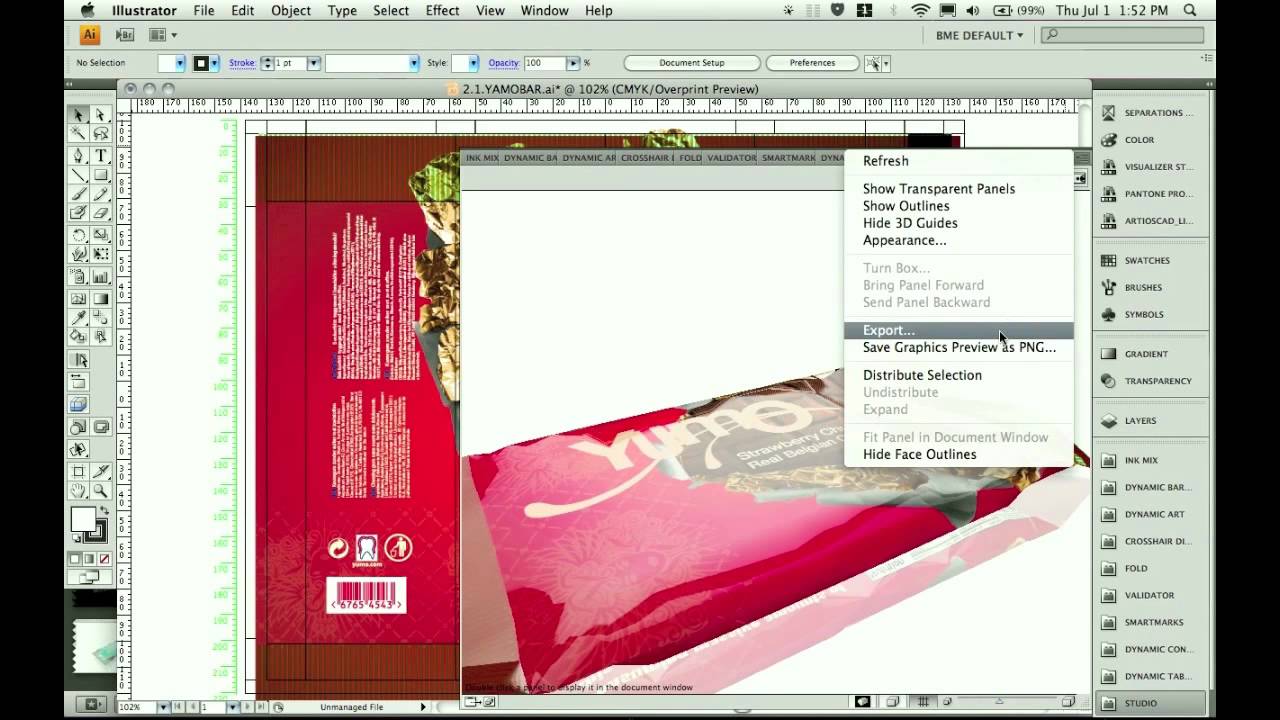The height and width of the screenshot is (720, 1280).
Task: Open the Separations panel icon
Action: tap(1108, 113)
